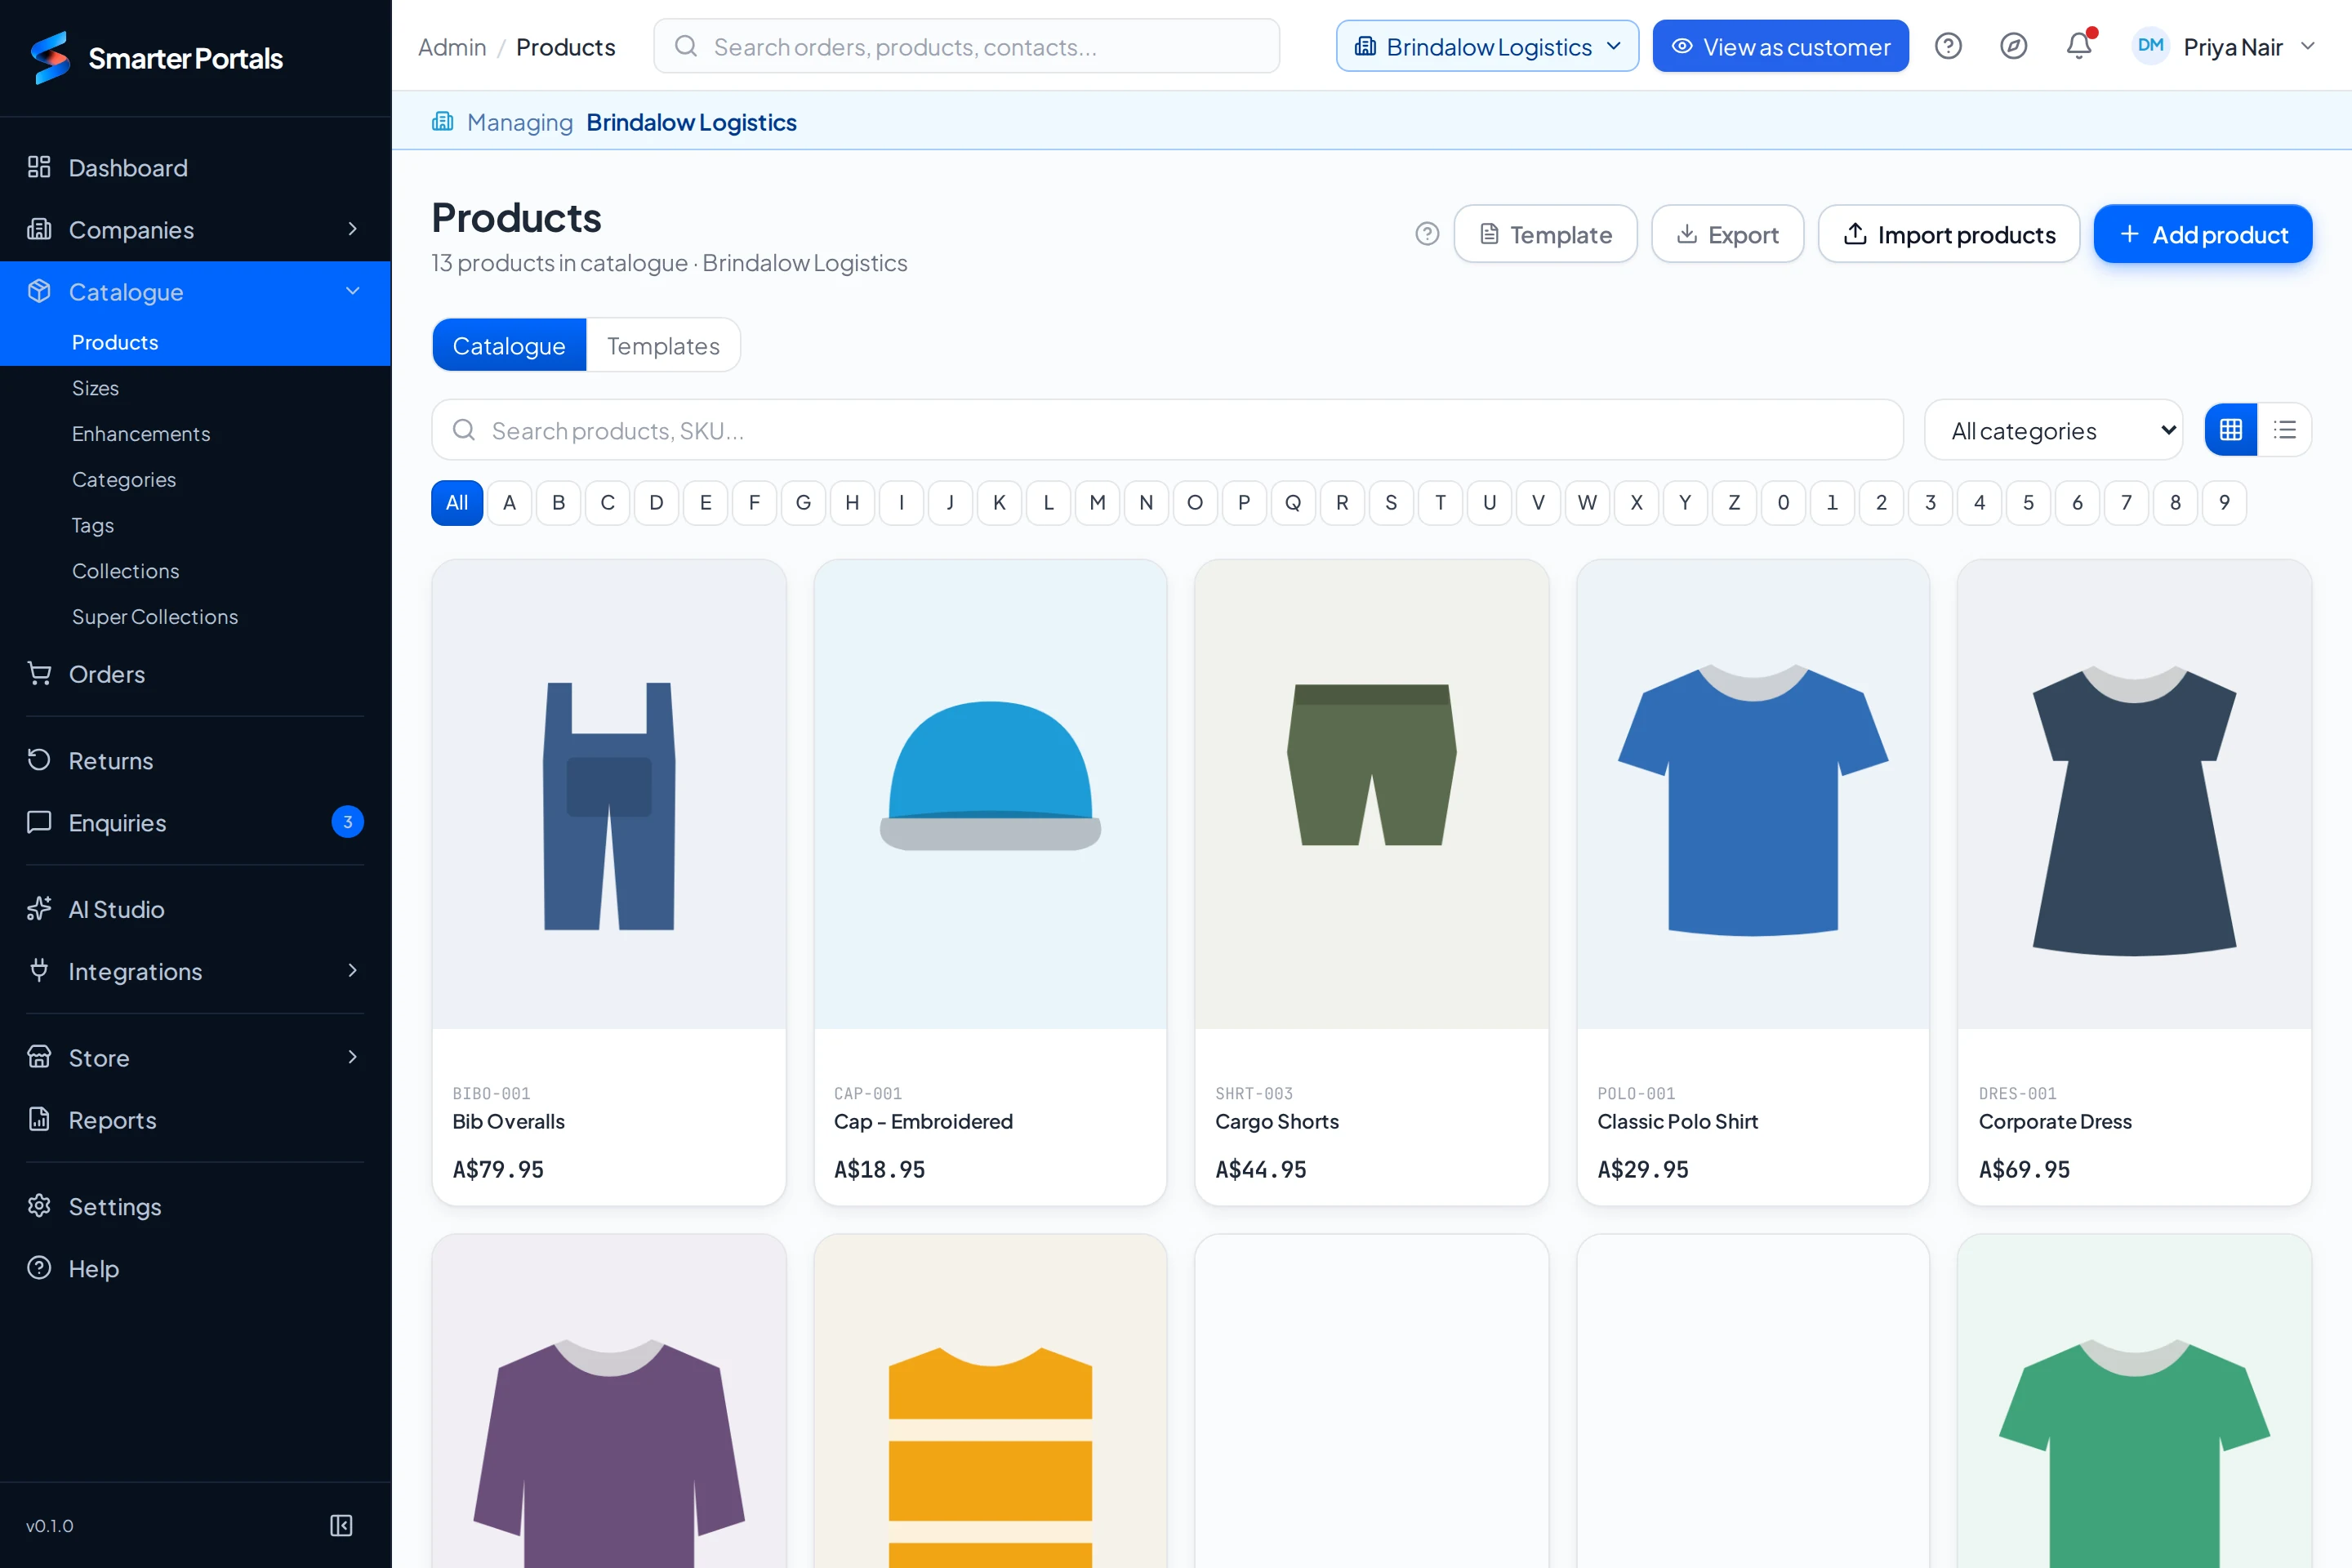Switch to list view
Image resolution: width=2352 pixels, height=1568 pixels.
point(2284,430)
